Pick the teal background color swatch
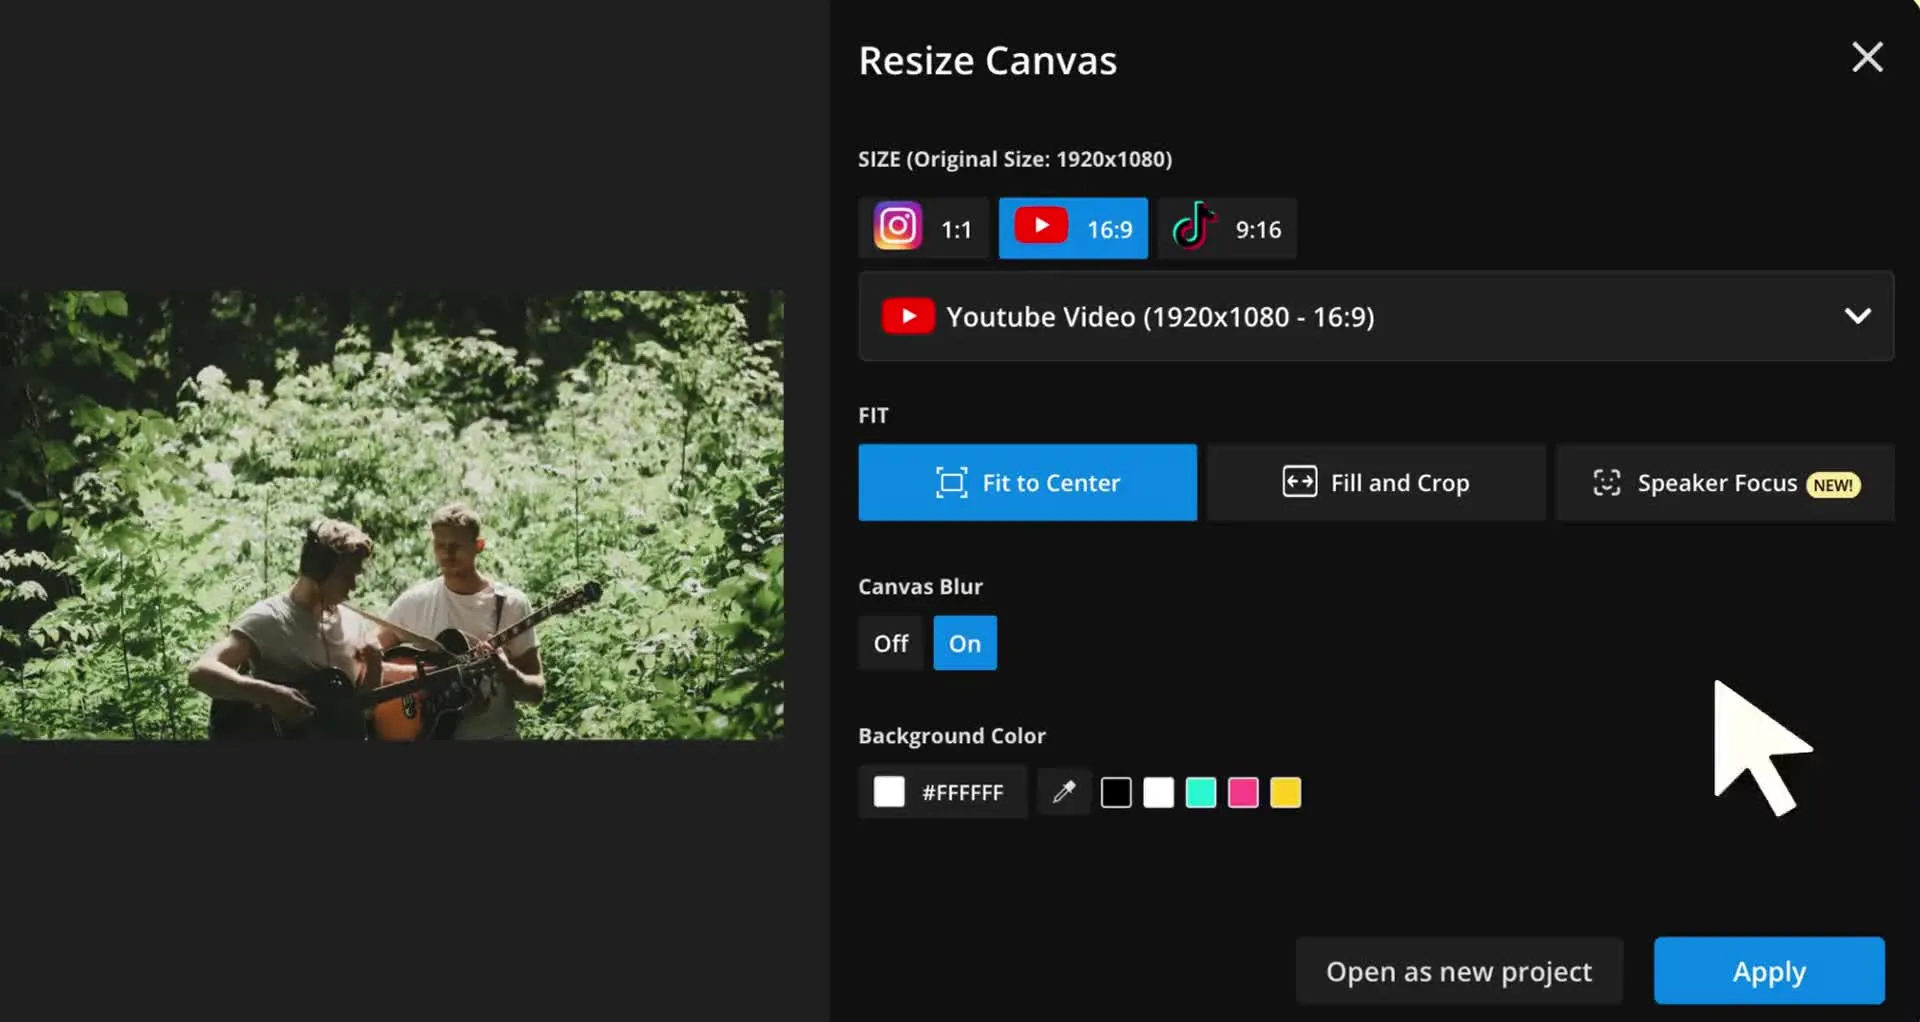 pos(1201,793)
